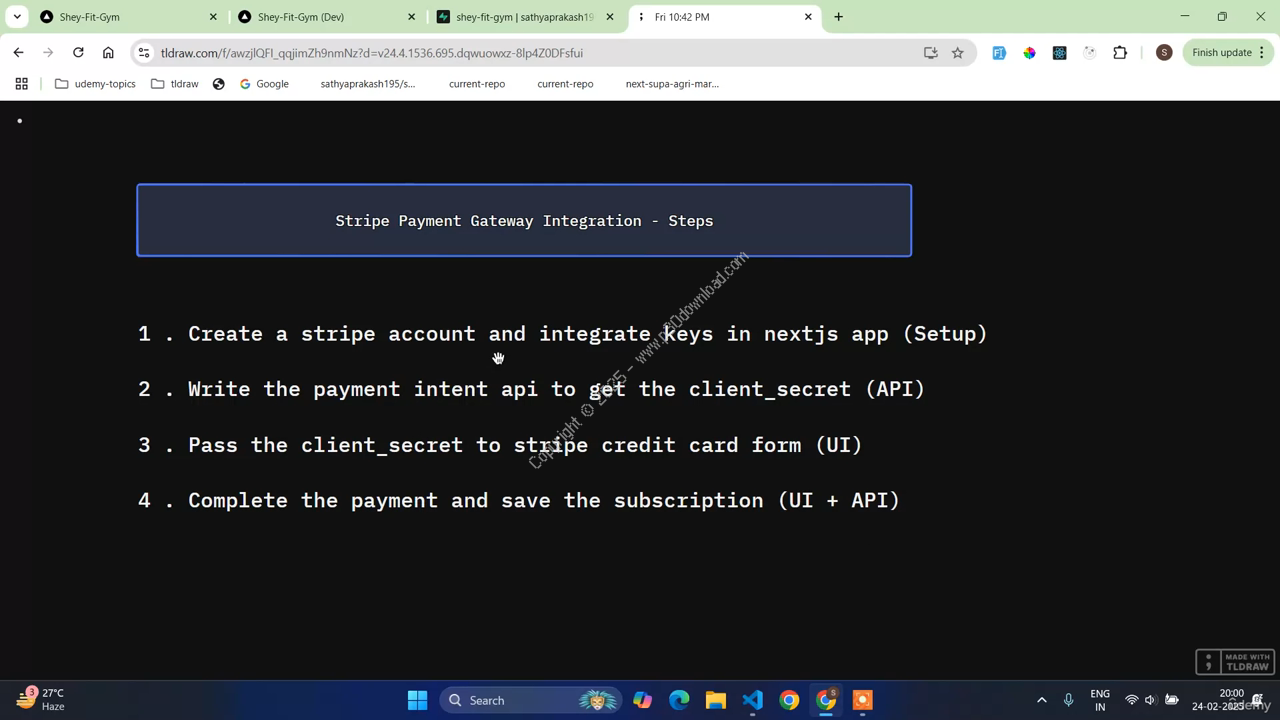Open a new browser tab
This screenshot has height=720, width=1280.
pos(838,17)
